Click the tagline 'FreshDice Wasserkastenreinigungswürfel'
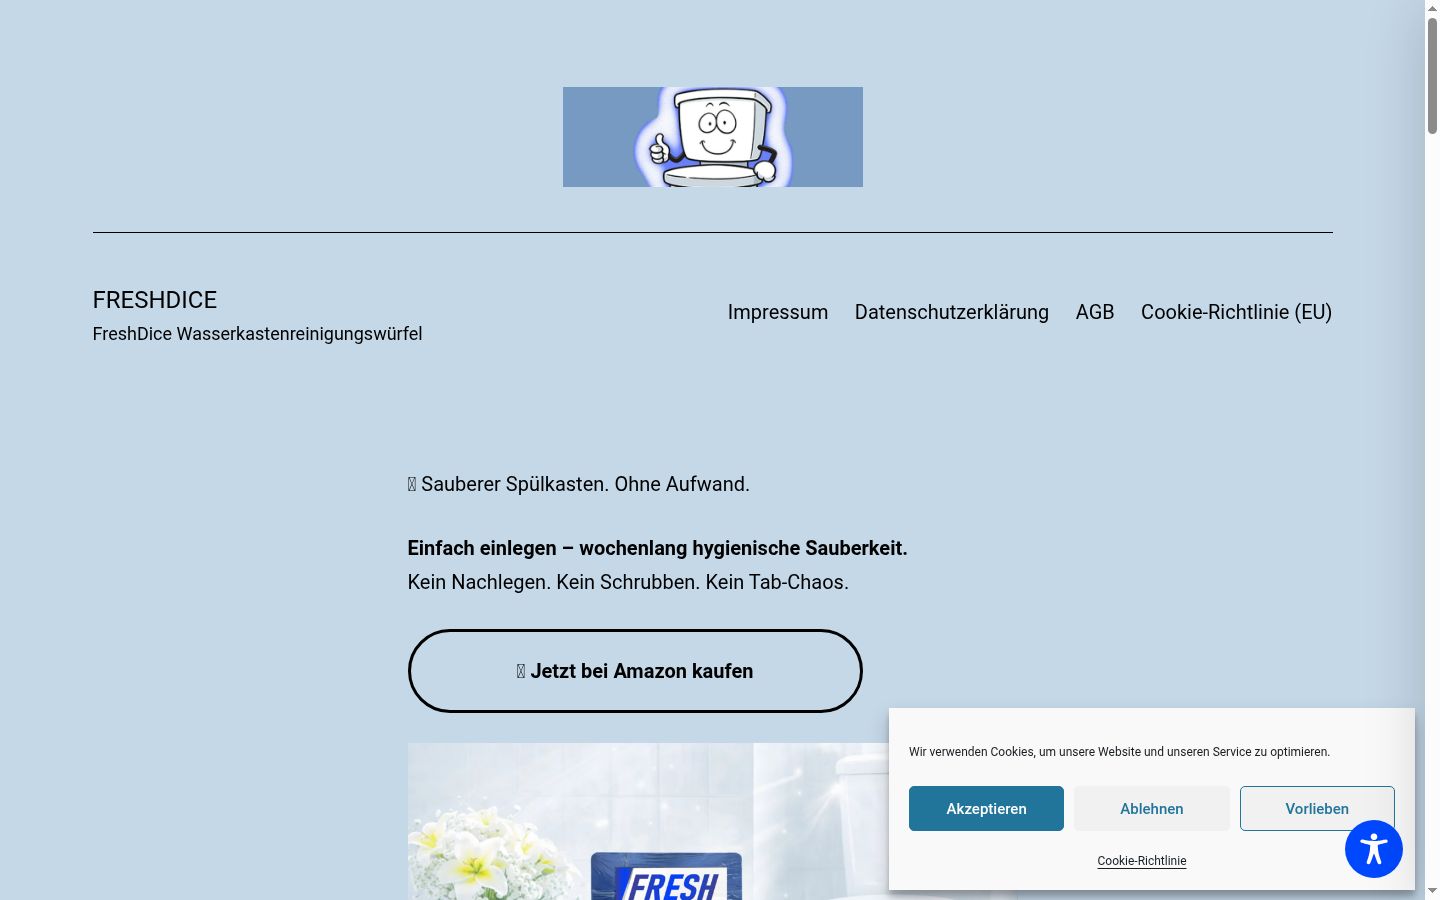1440x900 pixels. pos(257,334)
